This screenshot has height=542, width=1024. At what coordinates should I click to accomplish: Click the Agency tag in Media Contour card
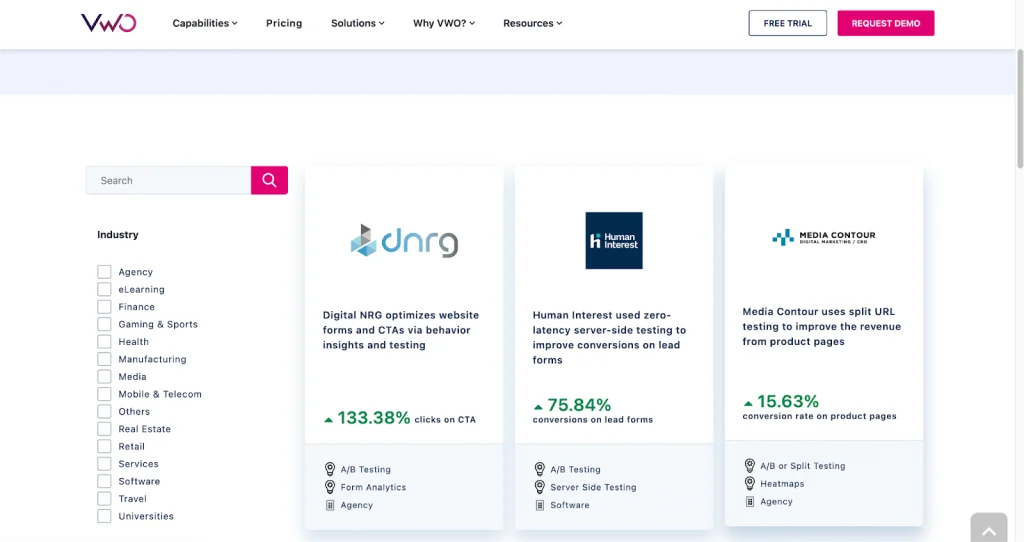[x=776, y=502]
